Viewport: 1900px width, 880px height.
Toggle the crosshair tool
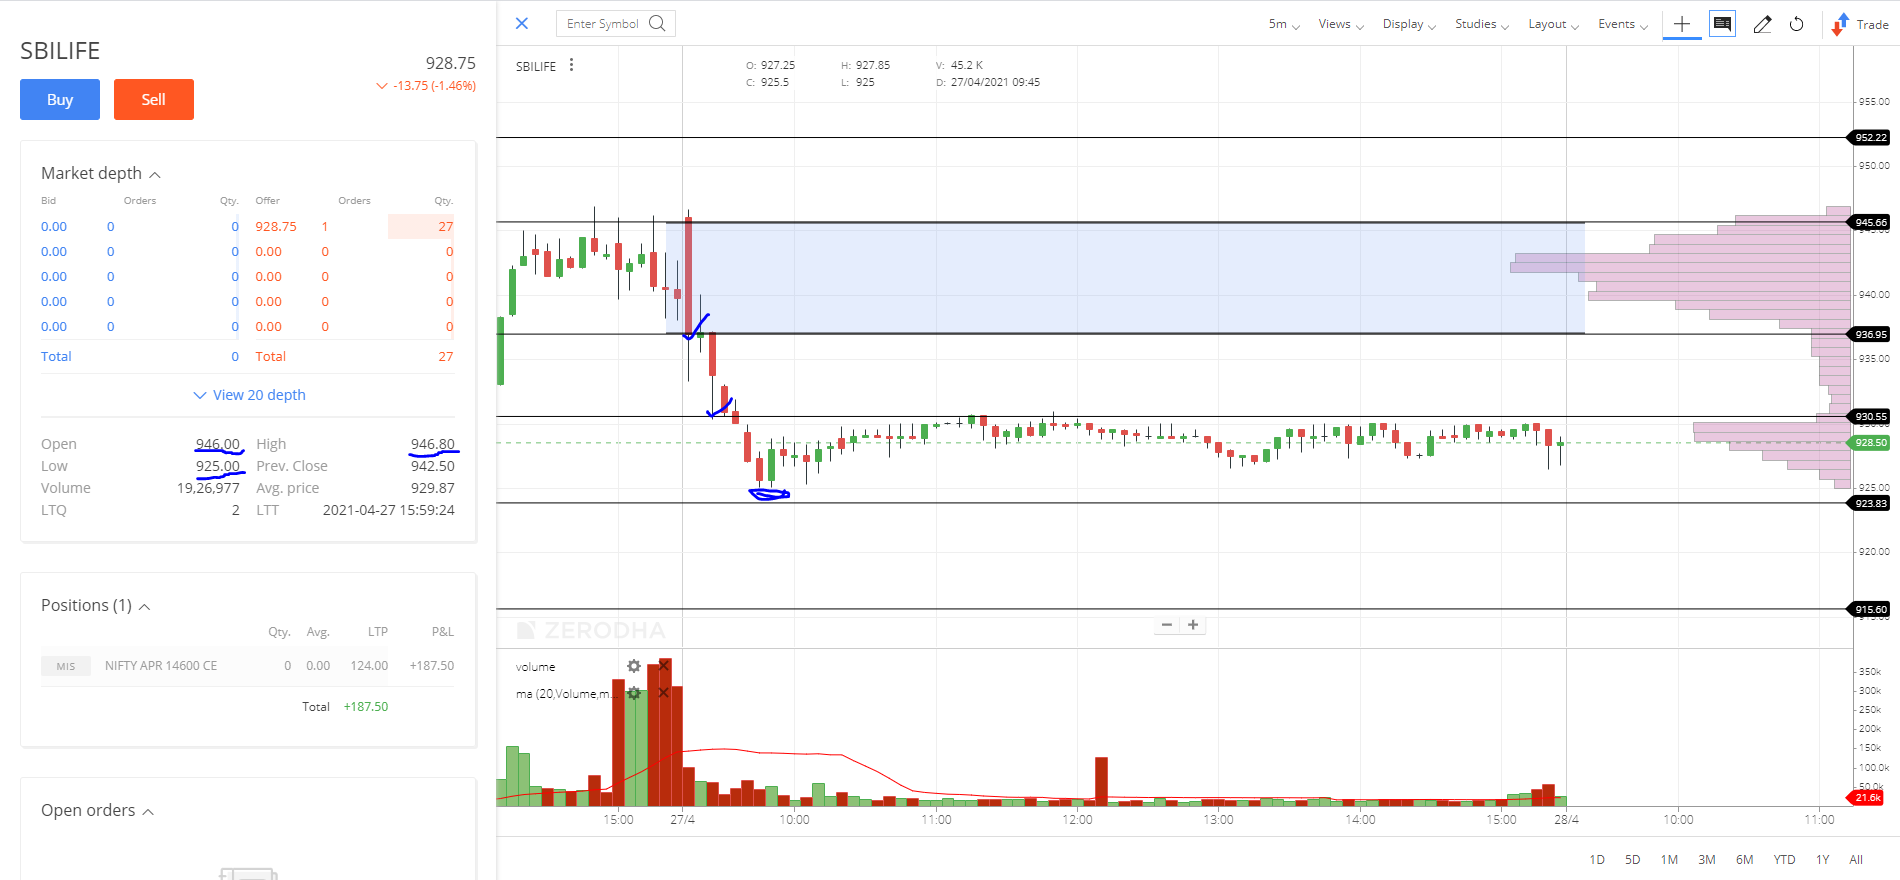point(1682,24)
